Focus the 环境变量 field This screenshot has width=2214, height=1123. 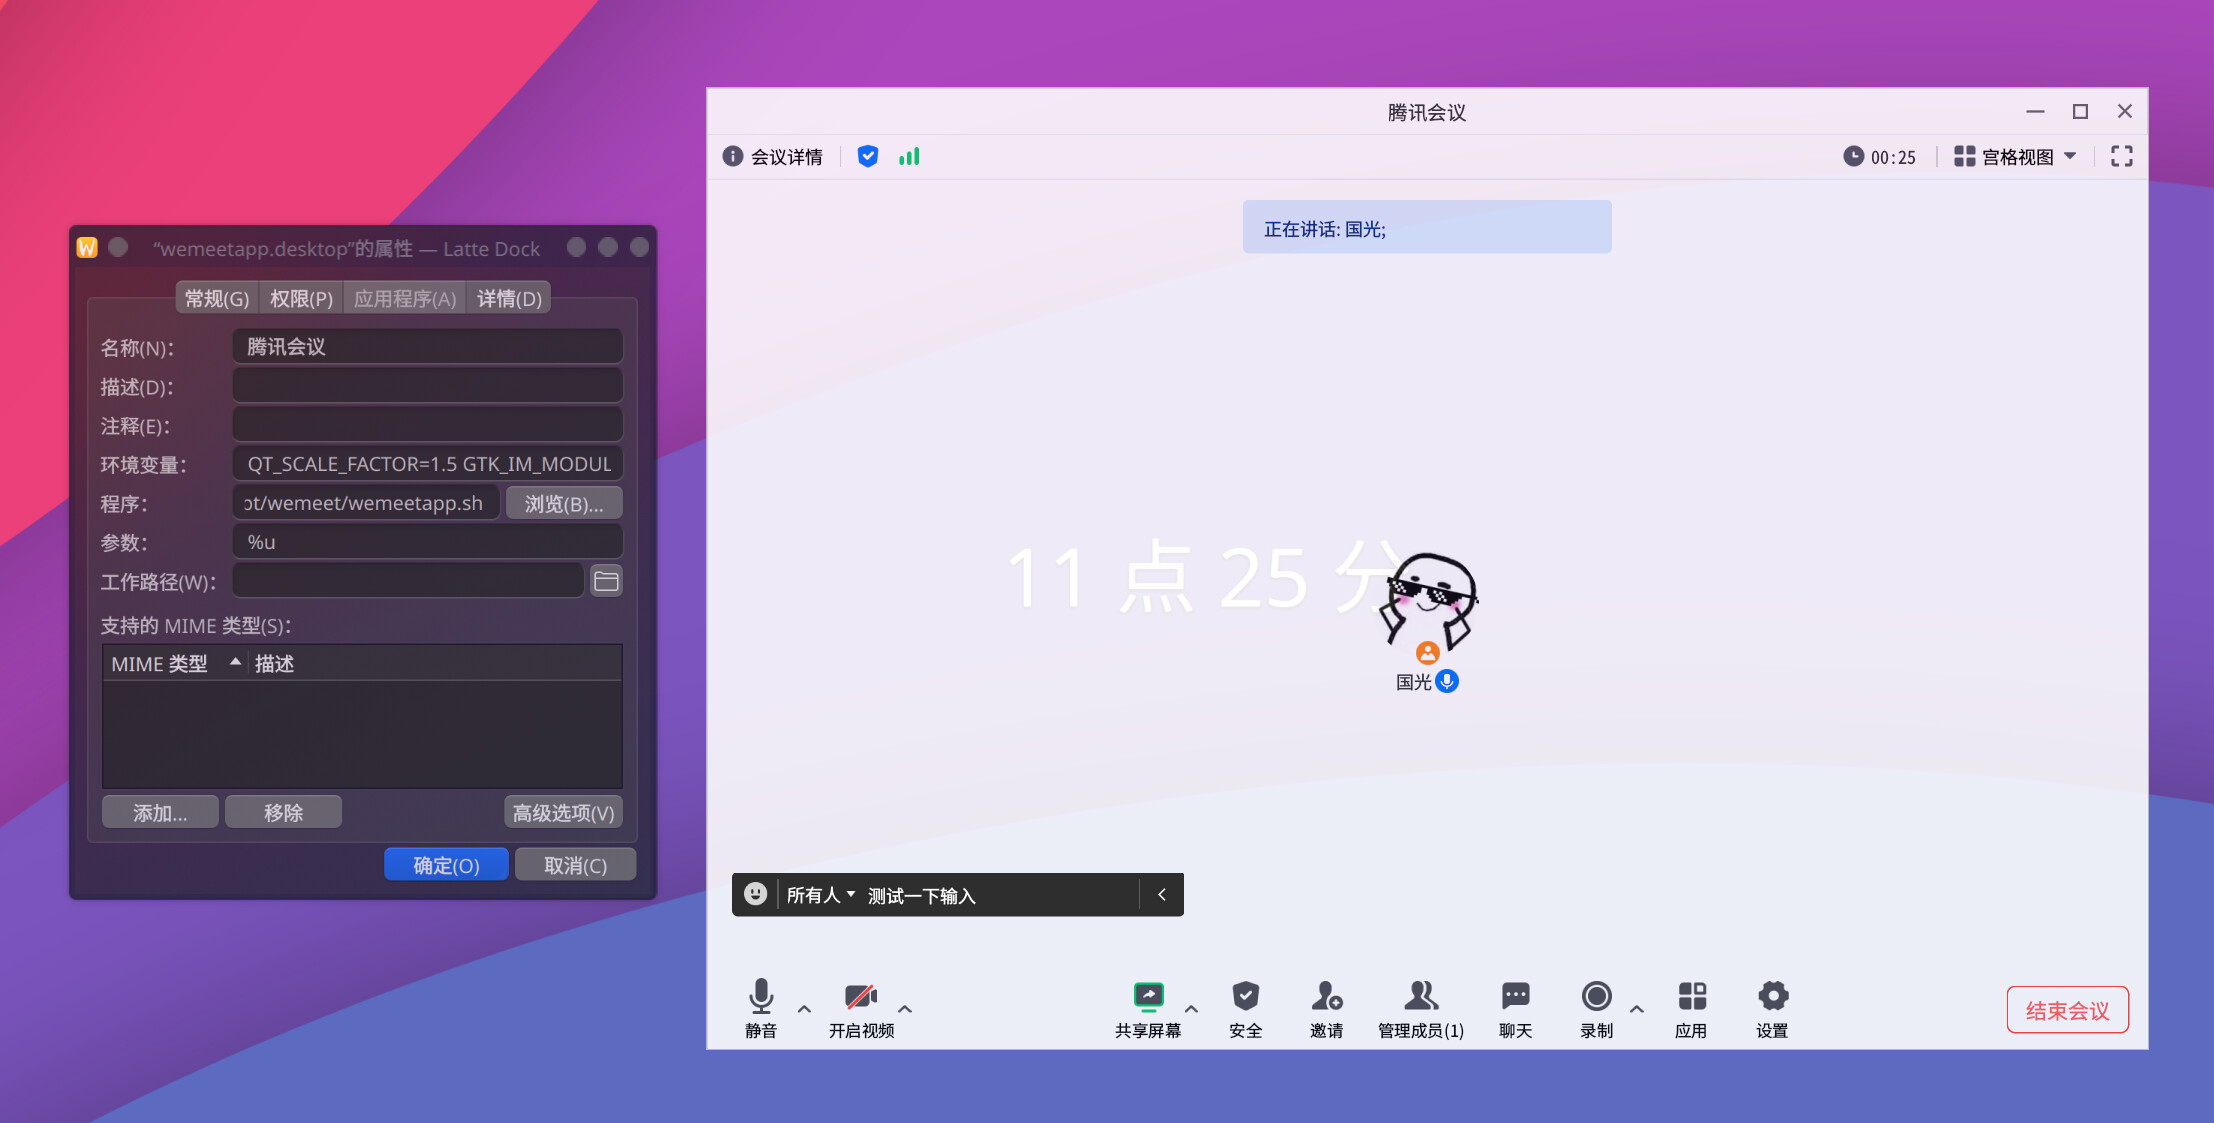coord(428,463)
